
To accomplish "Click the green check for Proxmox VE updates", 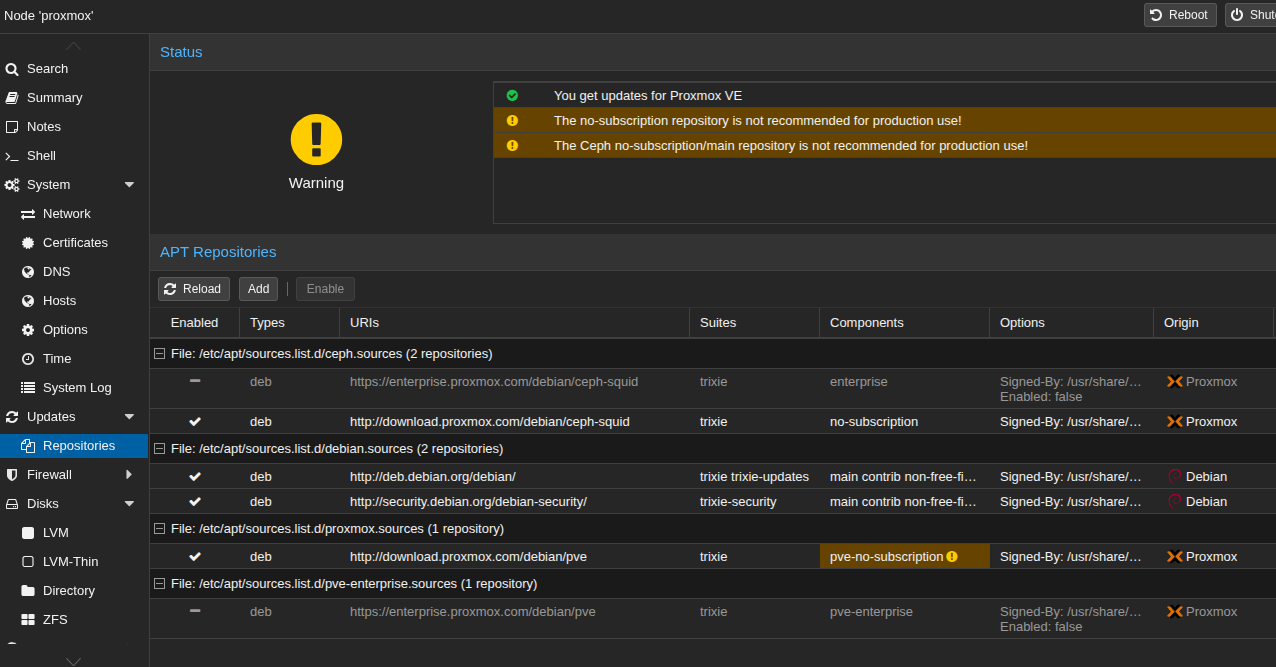I will 512,95.
